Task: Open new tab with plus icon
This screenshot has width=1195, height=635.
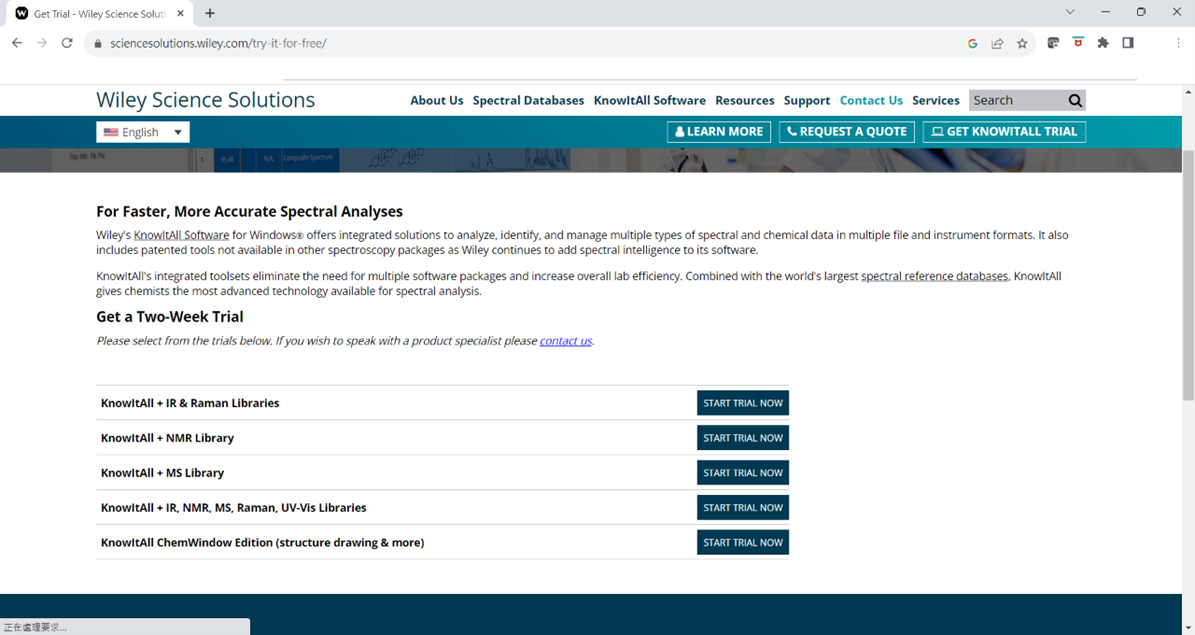Action: pos(210,13)
